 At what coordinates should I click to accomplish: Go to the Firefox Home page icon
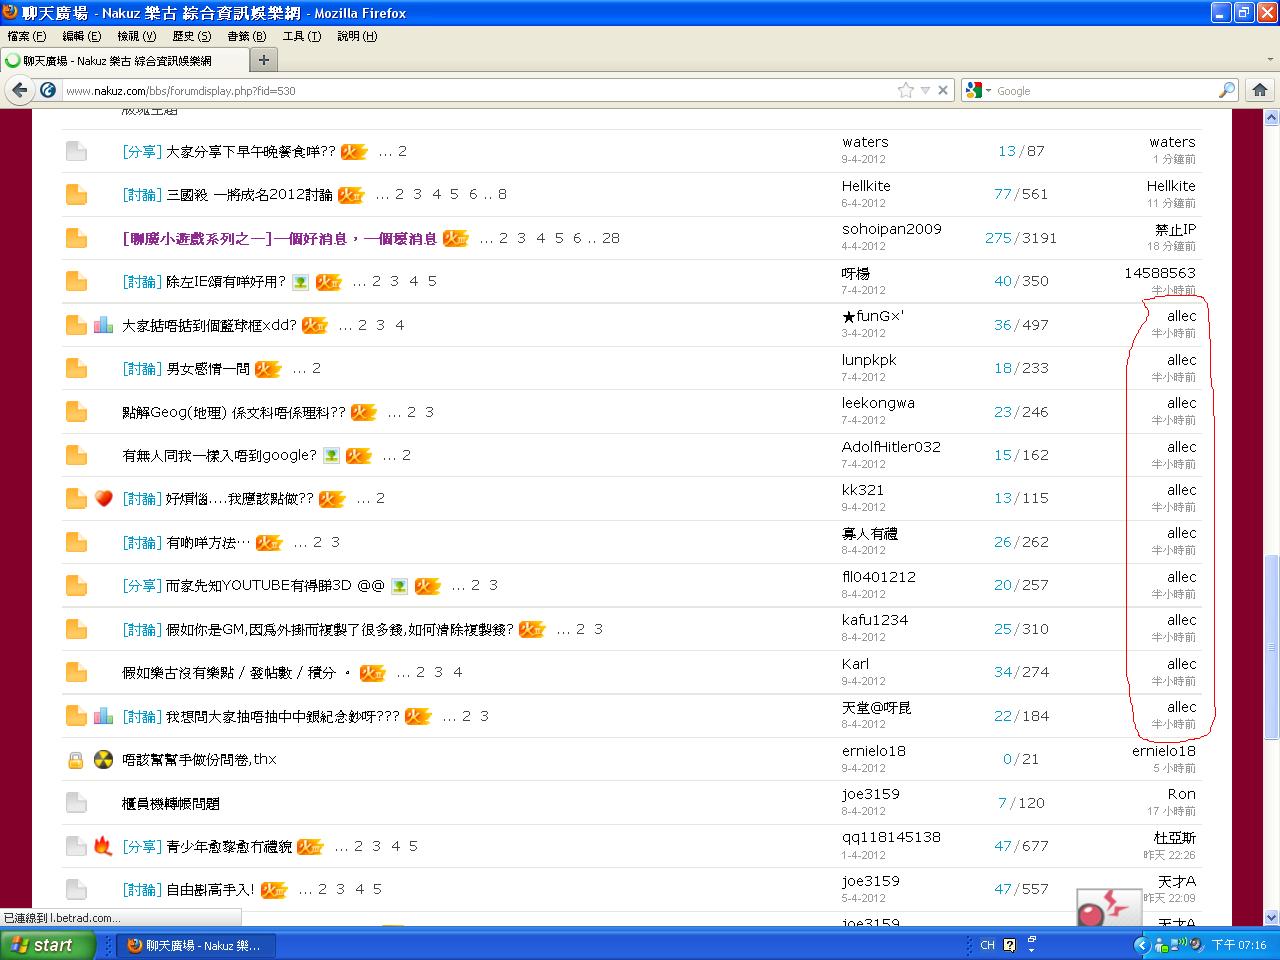point(1259,90)
